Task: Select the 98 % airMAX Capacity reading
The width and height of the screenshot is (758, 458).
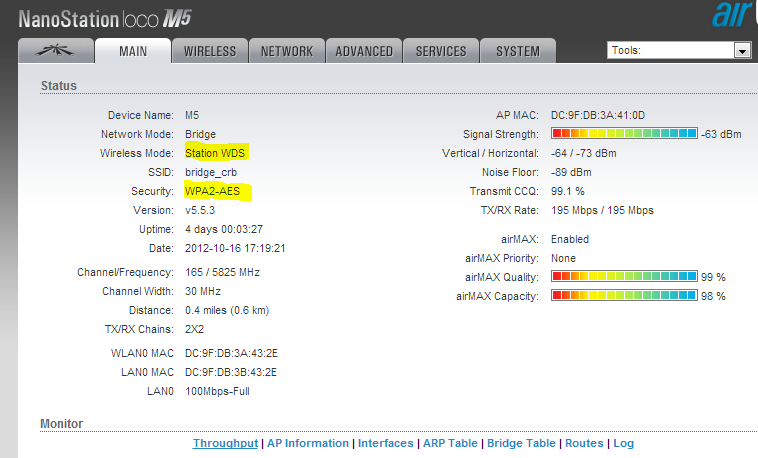Action: (714, 296)
